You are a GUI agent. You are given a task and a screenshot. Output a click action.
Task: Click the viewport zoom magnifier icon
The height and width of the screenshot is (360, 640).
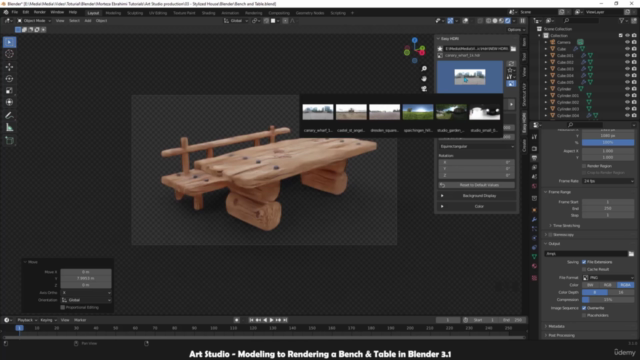424,69
